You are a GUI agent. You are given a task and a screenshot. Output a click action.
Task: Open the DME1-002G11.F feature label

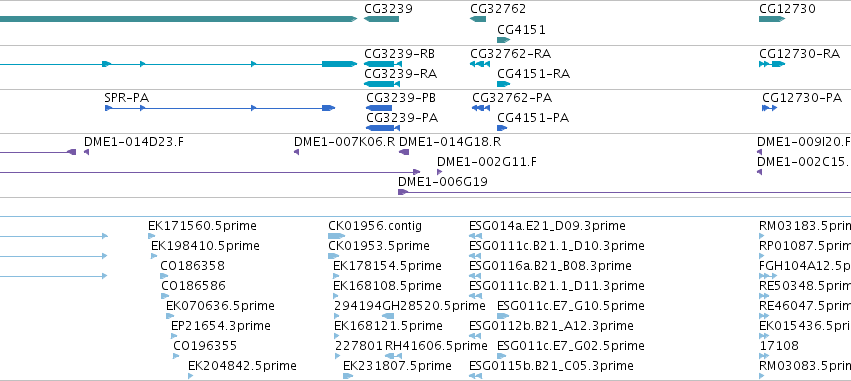[487, 162]
